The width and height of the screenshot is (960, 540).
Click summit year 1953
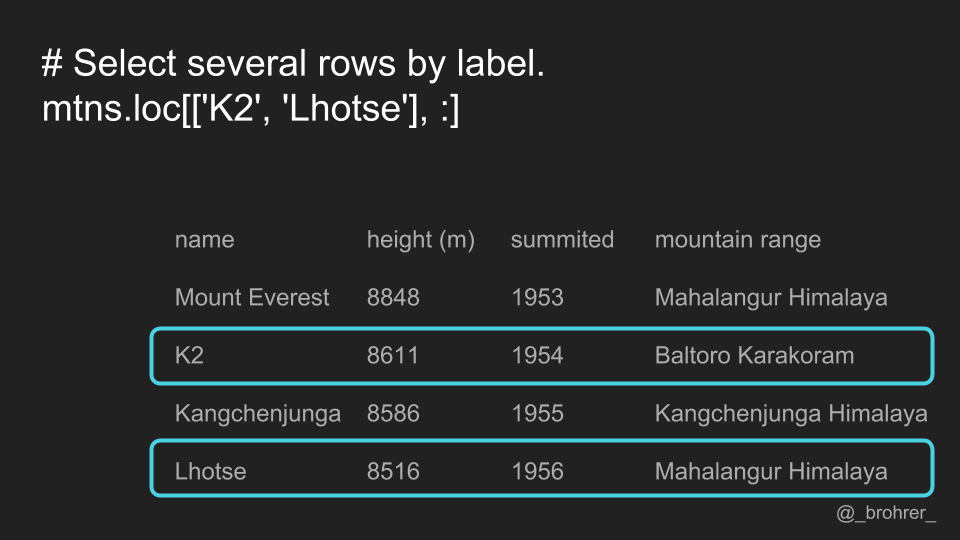(x=537, y=298)
